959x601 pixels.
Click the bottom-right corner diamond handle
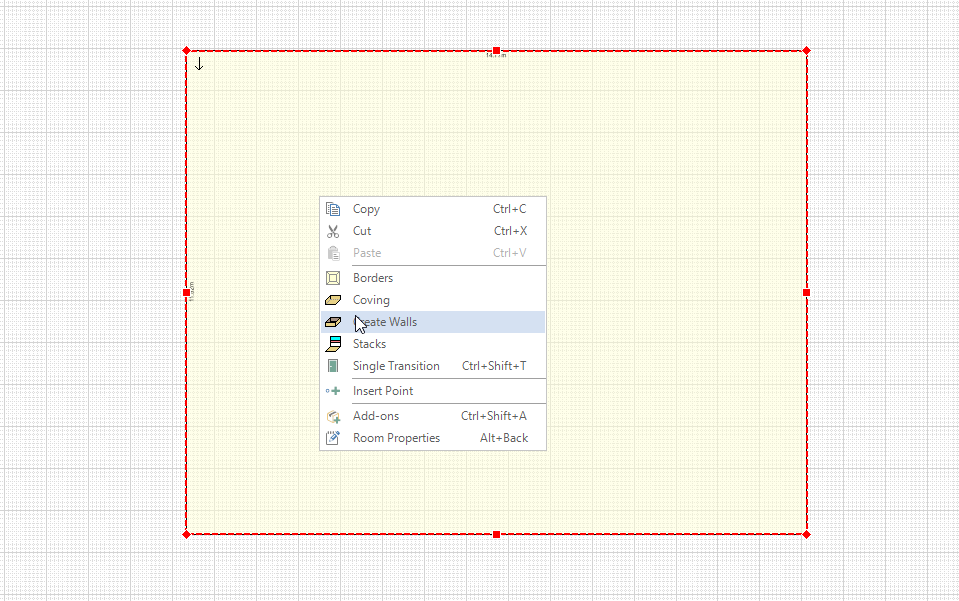tap(807, 535)
